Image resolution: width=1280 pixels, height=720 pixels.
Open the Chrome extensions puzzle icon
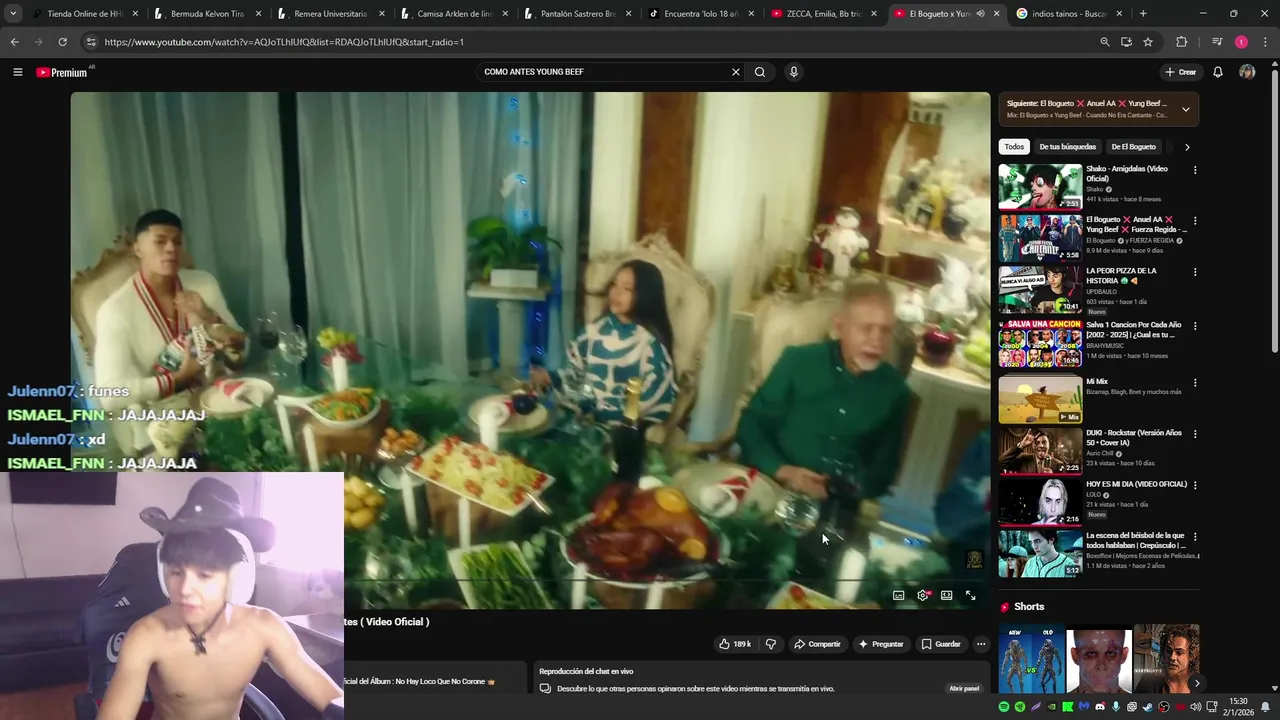tap(1182, 42)
